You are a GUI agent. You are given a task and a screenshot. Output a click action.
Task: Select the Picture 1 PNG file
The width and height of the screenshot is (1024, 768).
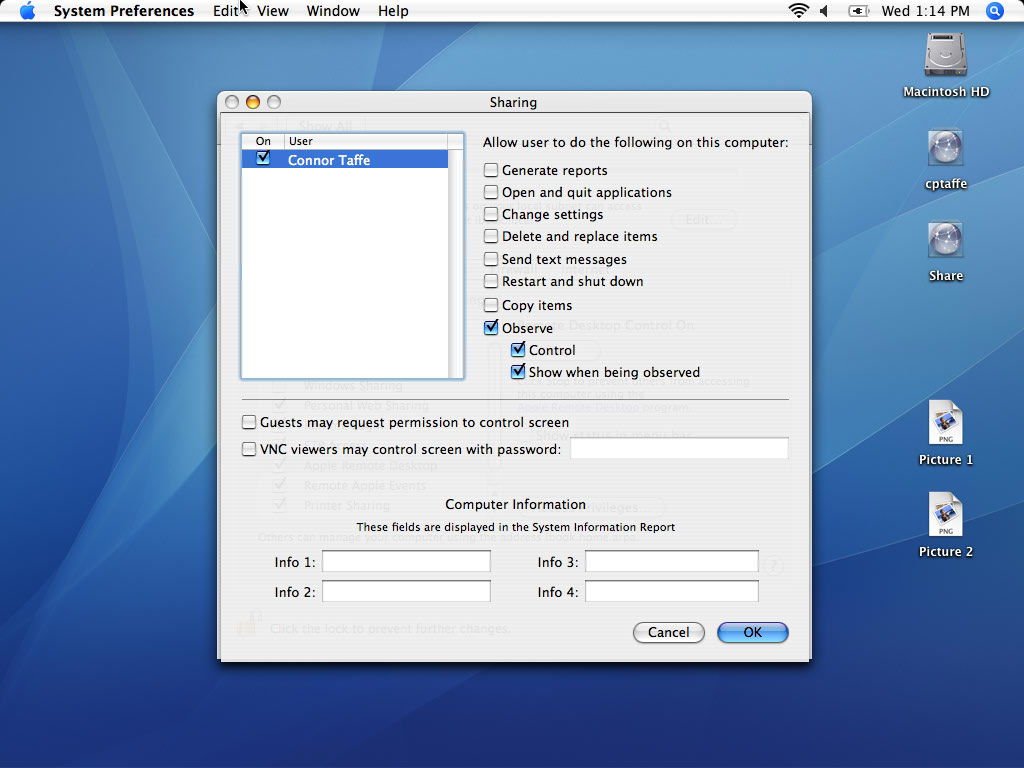point(945,422)
